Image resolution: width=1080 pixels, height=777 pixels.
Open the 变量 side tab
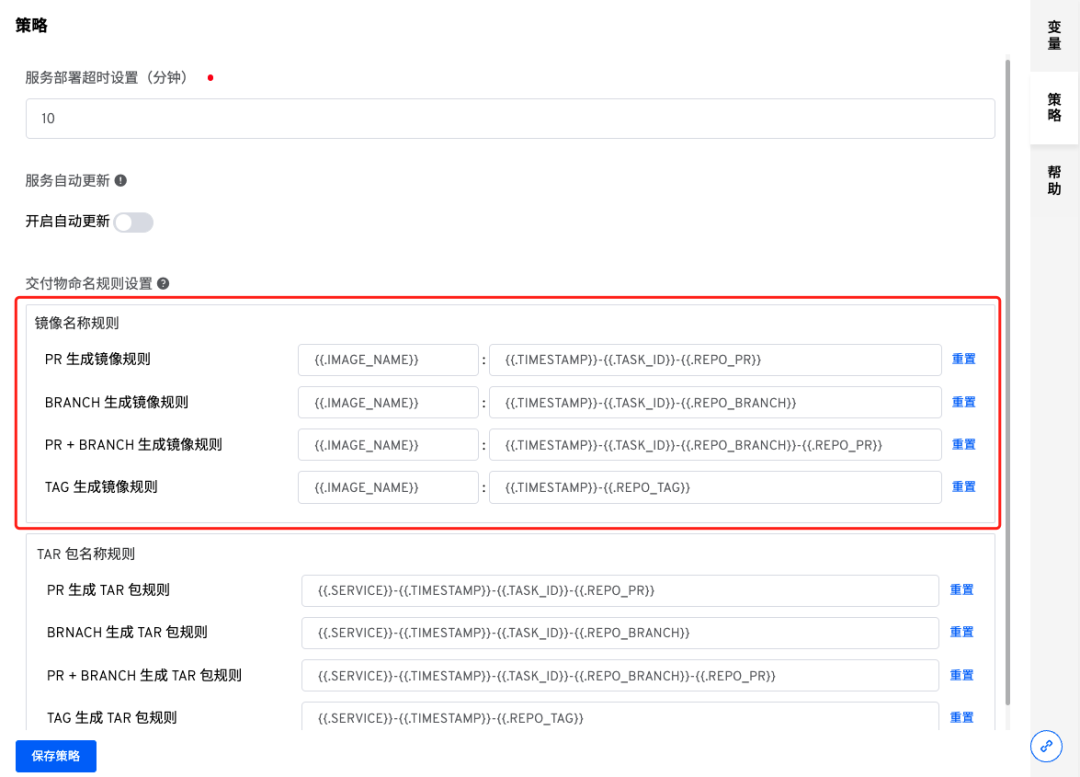point(1054,35)
